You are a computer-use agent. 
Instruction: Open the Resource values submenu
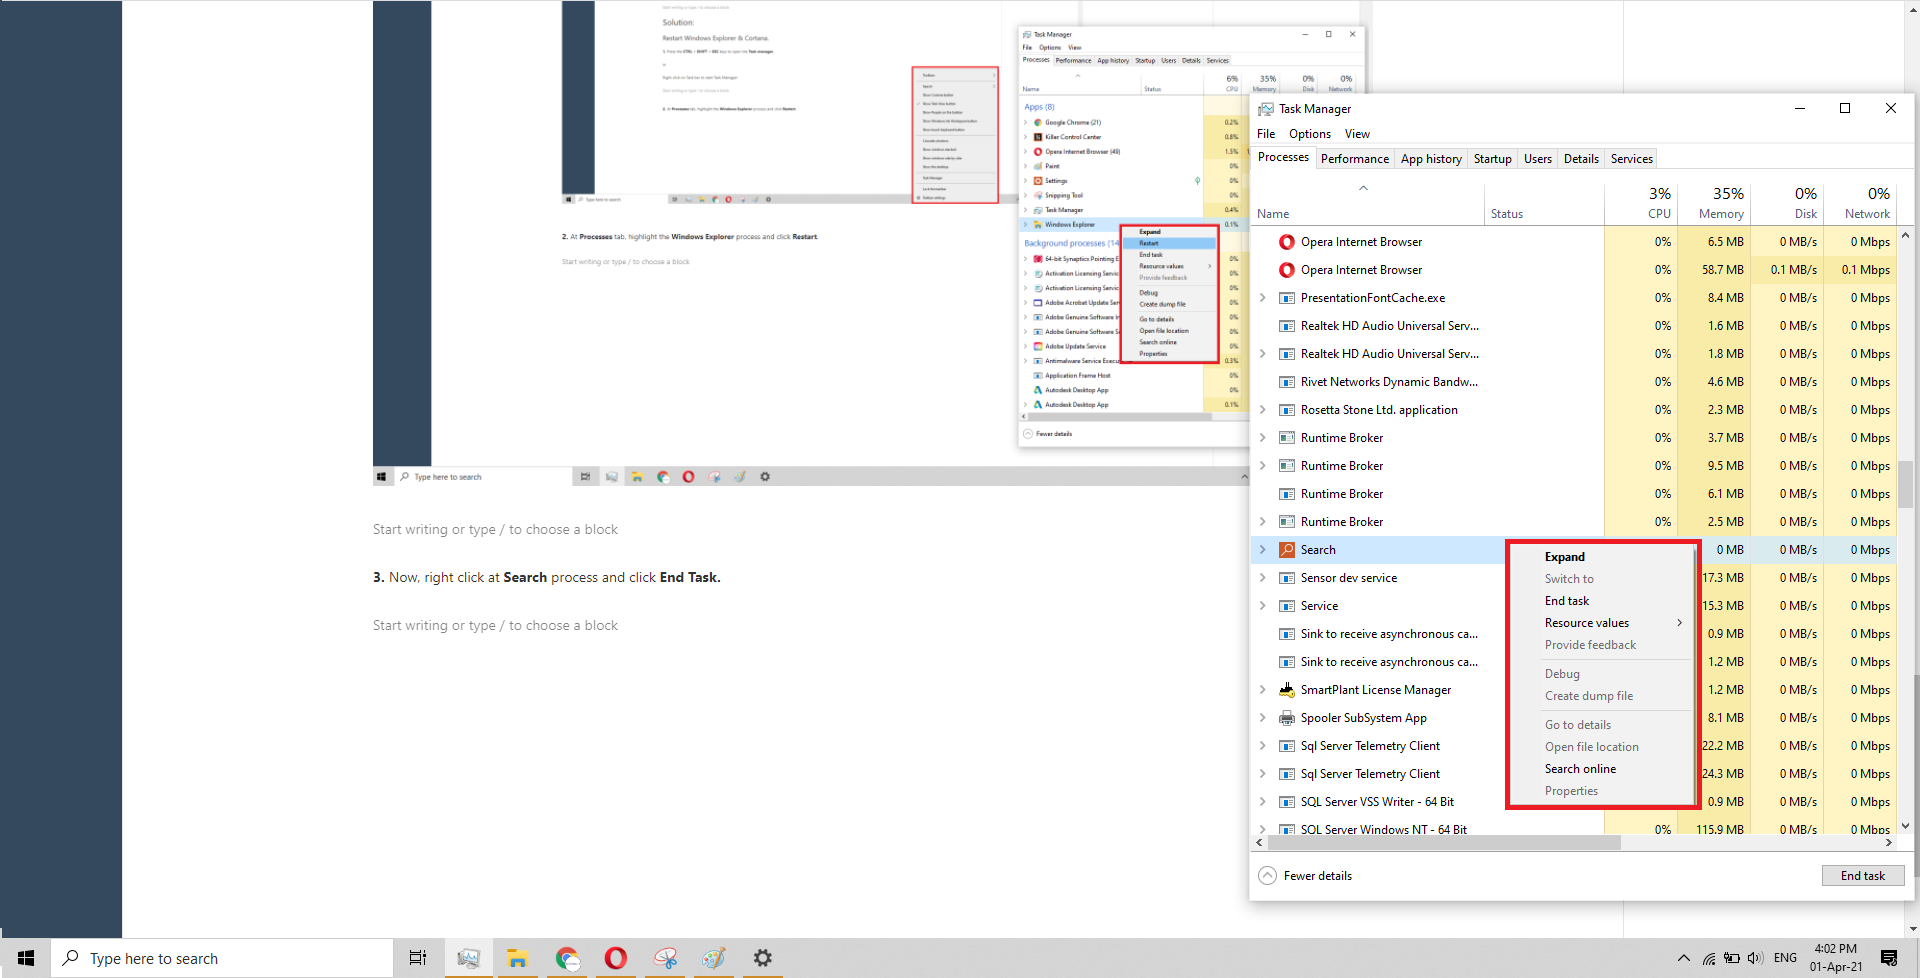[1586, 622]
